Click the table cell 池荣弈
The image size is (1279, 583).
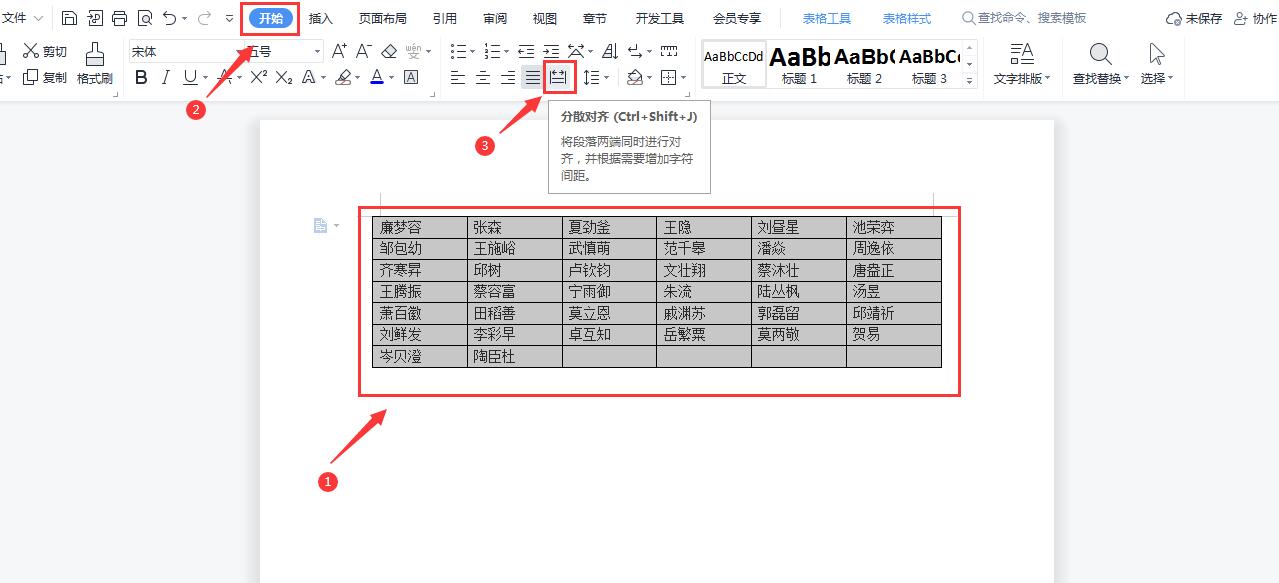[x=894, y=227]
